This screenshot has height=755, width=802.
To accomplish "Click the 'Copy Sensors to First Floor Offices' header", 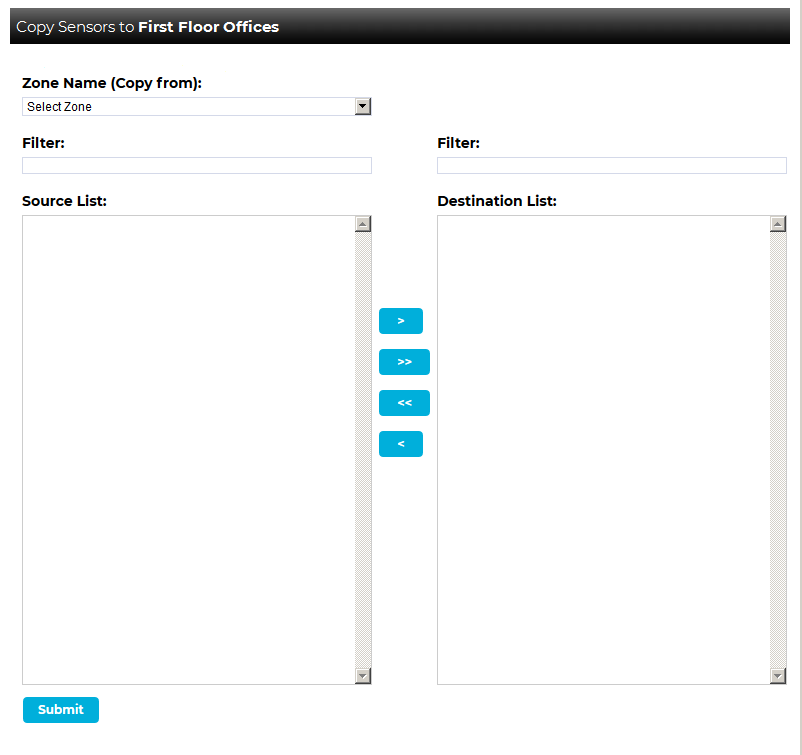I will [x=148, y=27].
